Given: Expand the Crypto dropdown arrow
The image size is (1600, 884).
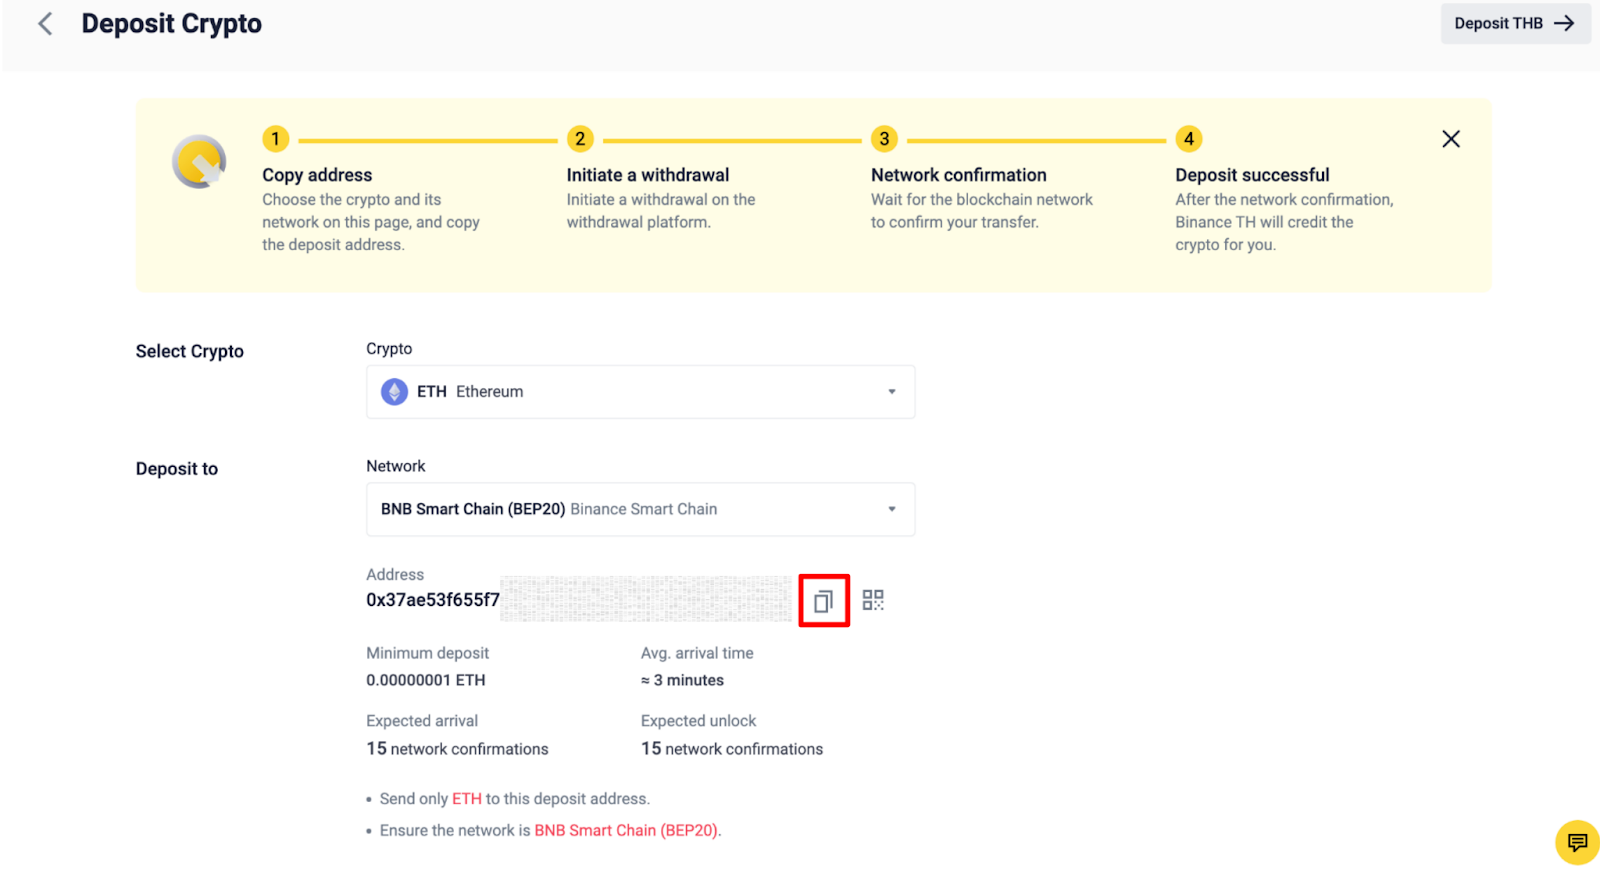Looking at the screenshot, I should pyautogui.click(x=891, y=392).
